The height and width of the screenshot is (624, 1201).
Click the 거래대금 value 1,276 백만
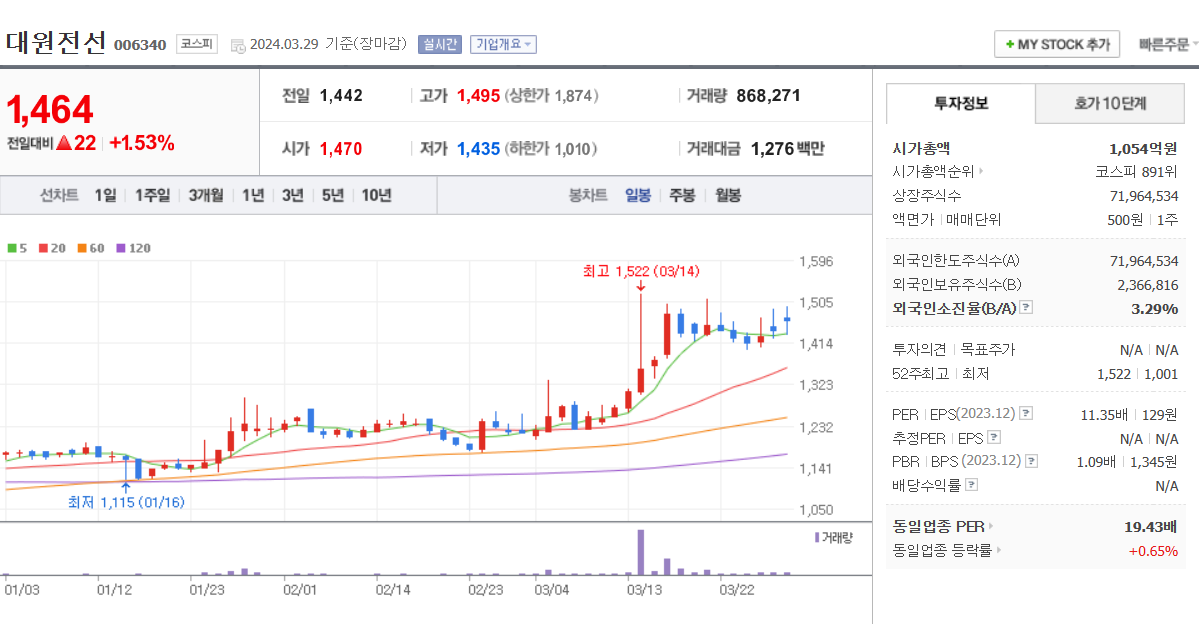point(787,148)
